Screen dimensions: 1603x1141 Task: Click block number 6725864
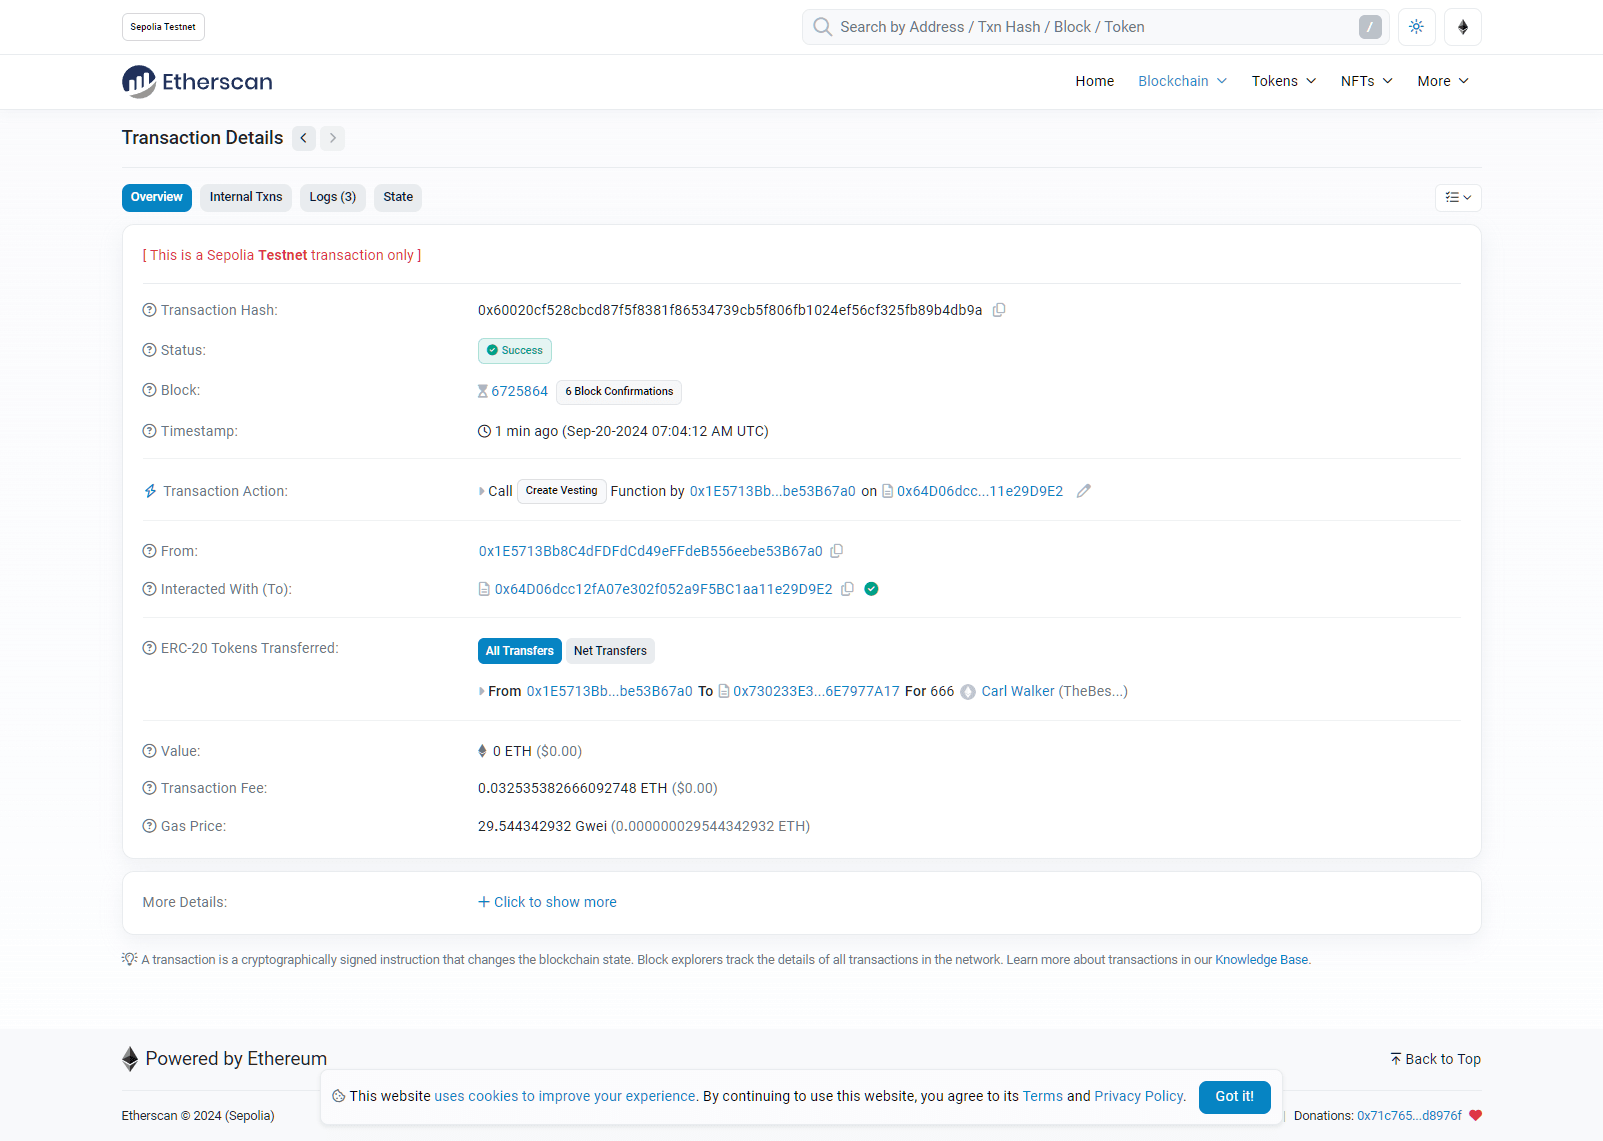click(x=518, y=391)
